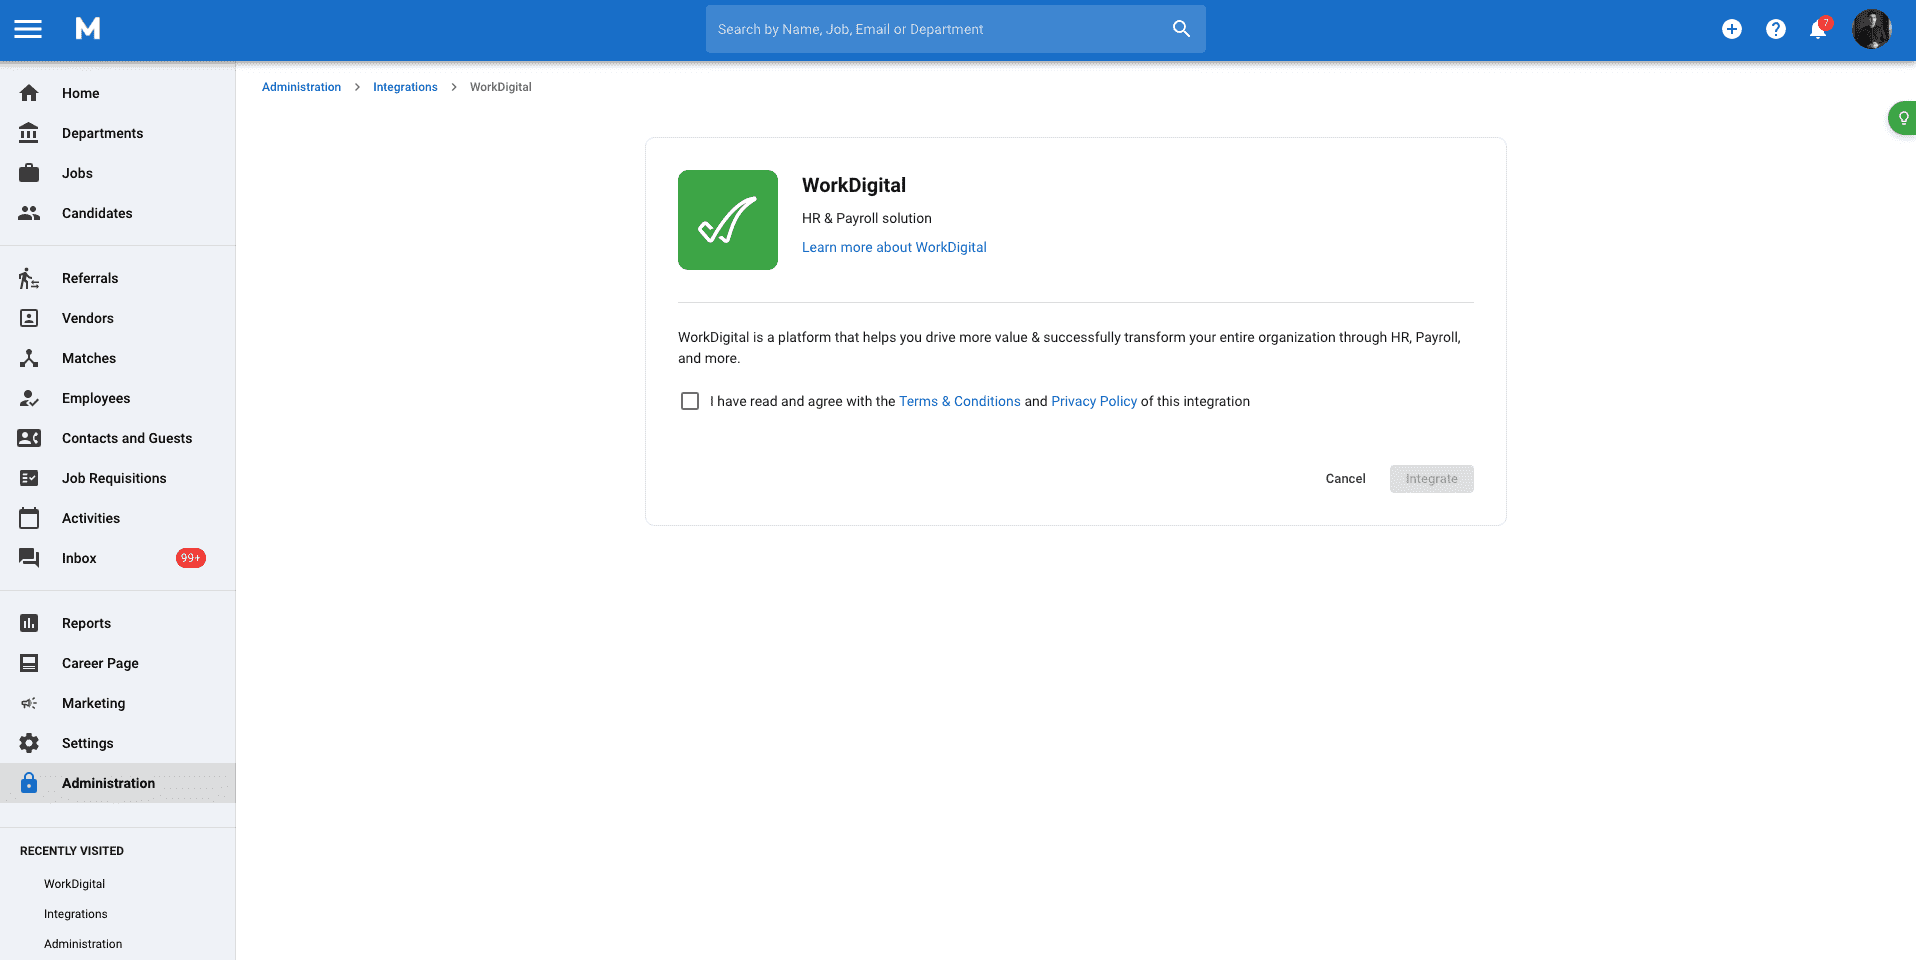1916x960 pixels.
Task: Click the Matches icon
Action: [x=29, y=358]
